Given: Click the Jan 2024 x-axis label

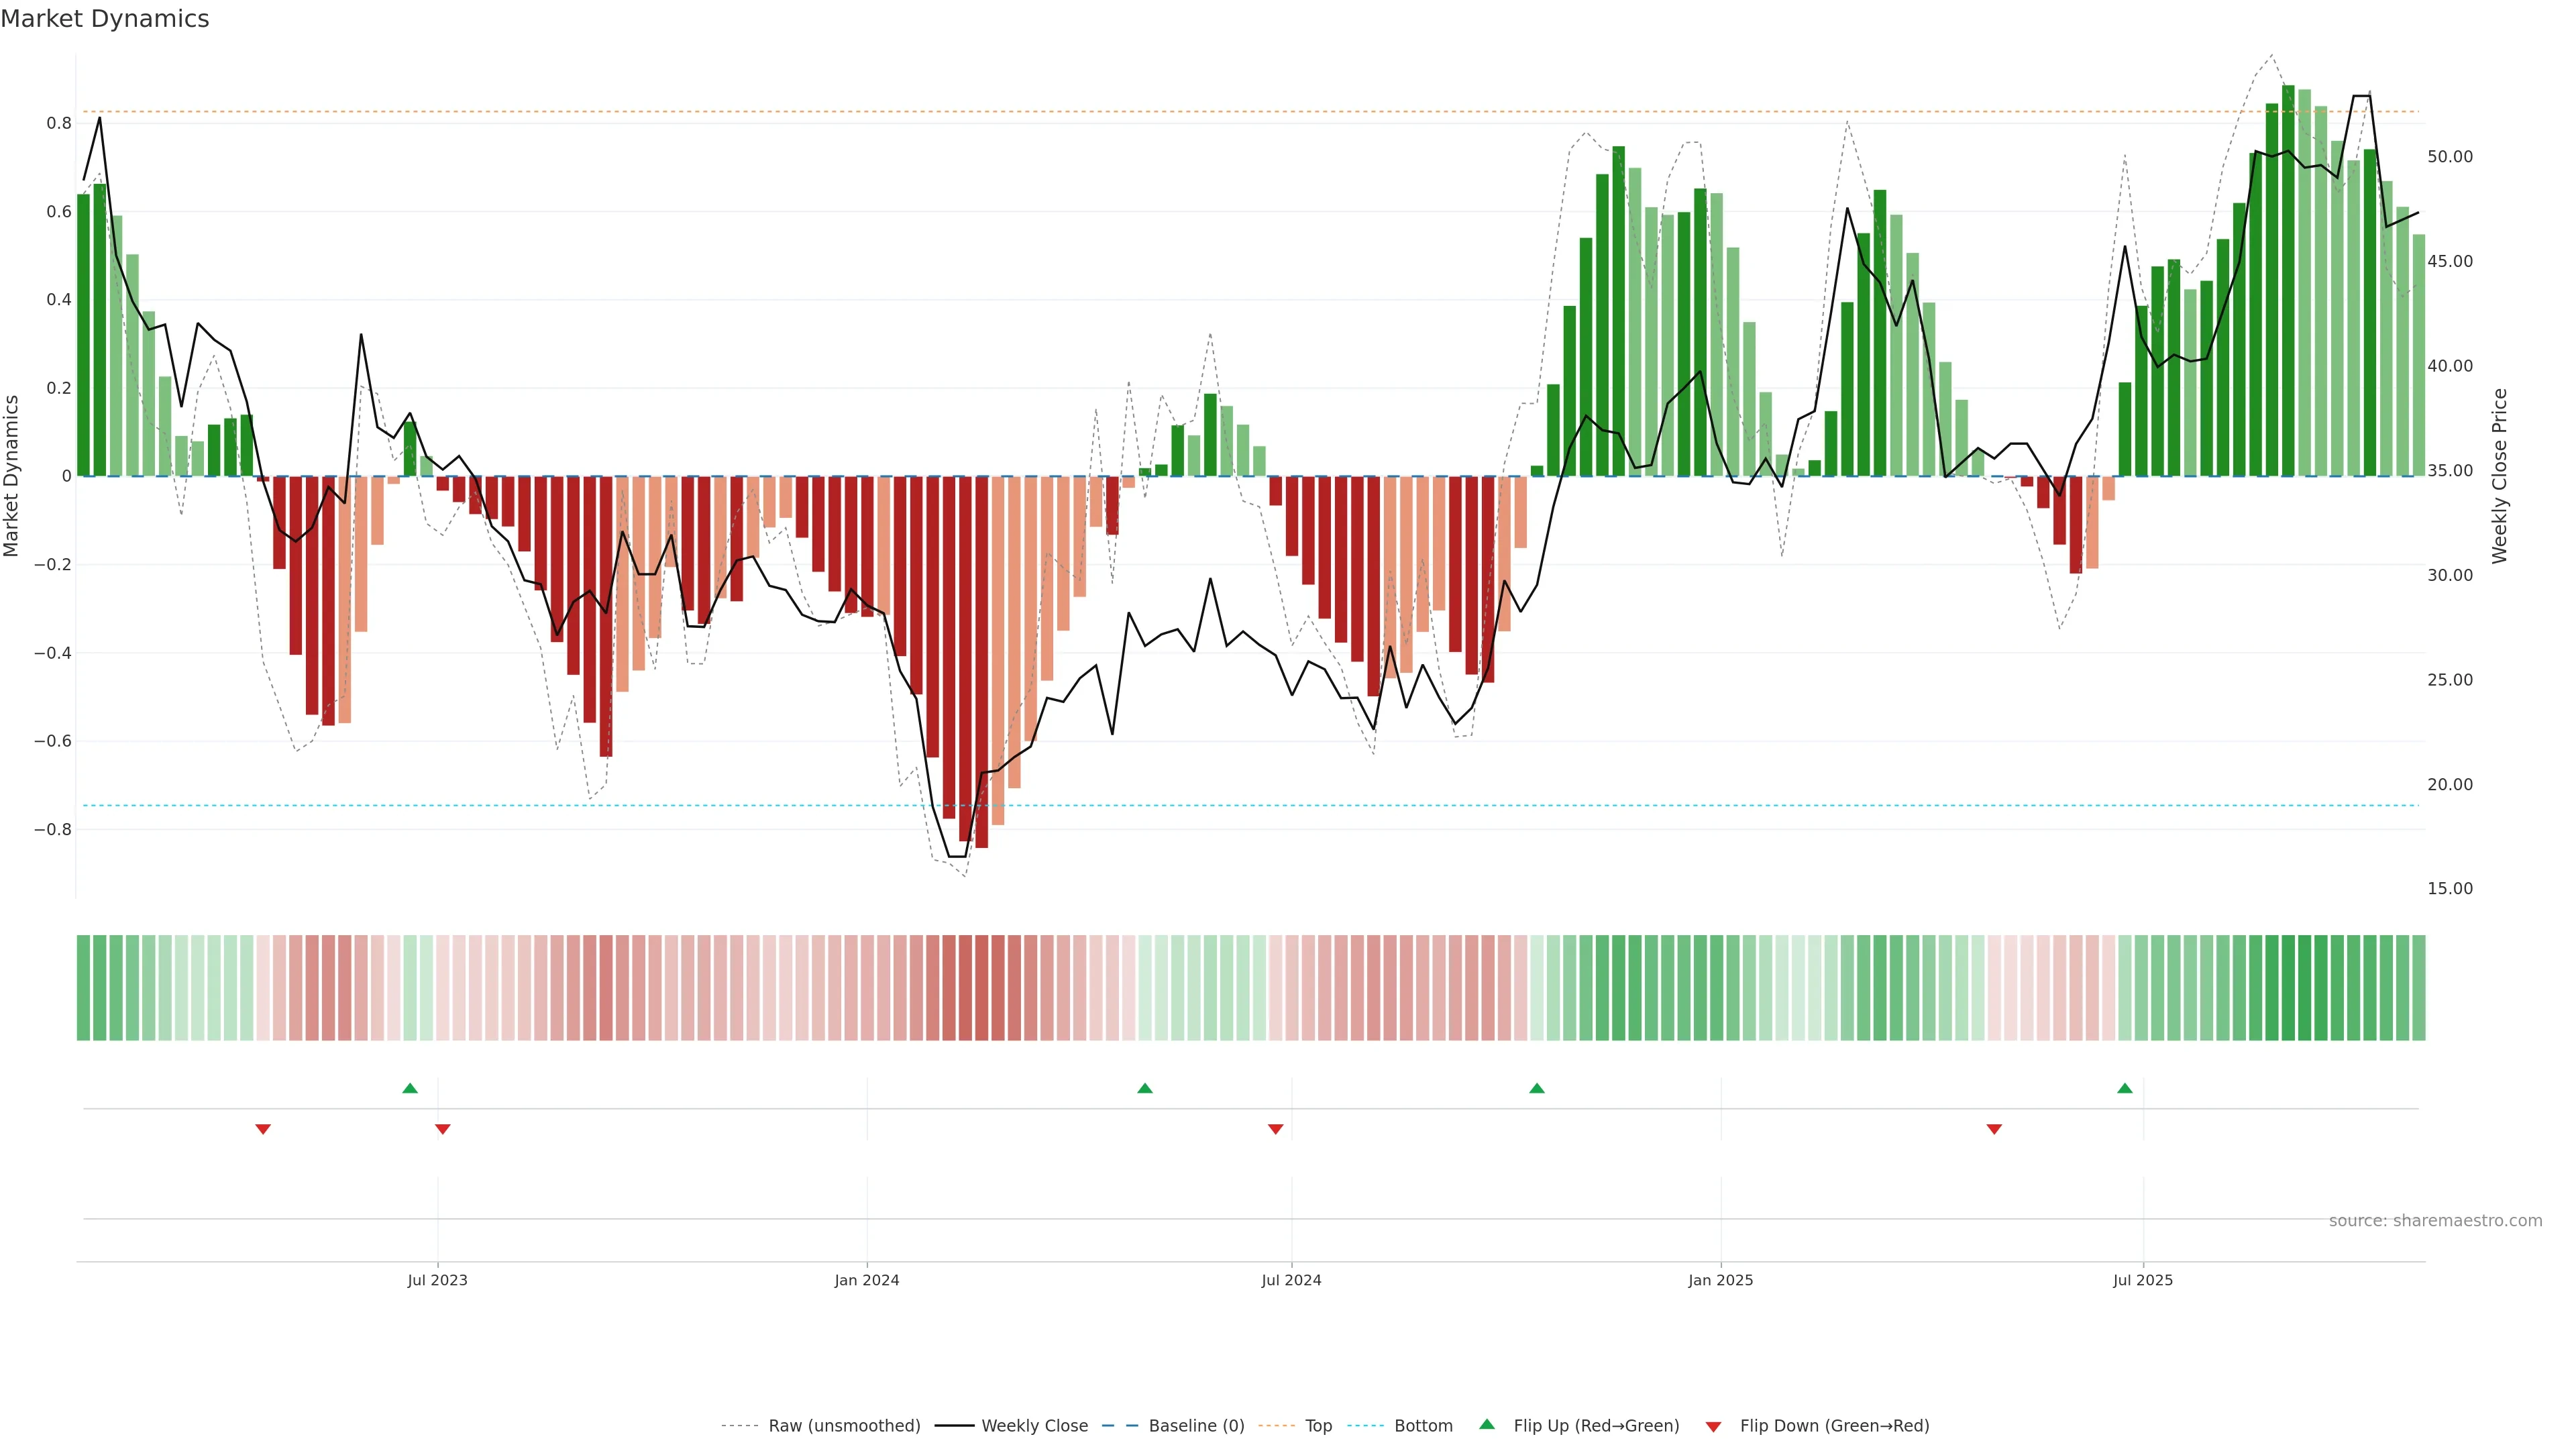Looking at the screenshot, I should [x=867, y=1280].
